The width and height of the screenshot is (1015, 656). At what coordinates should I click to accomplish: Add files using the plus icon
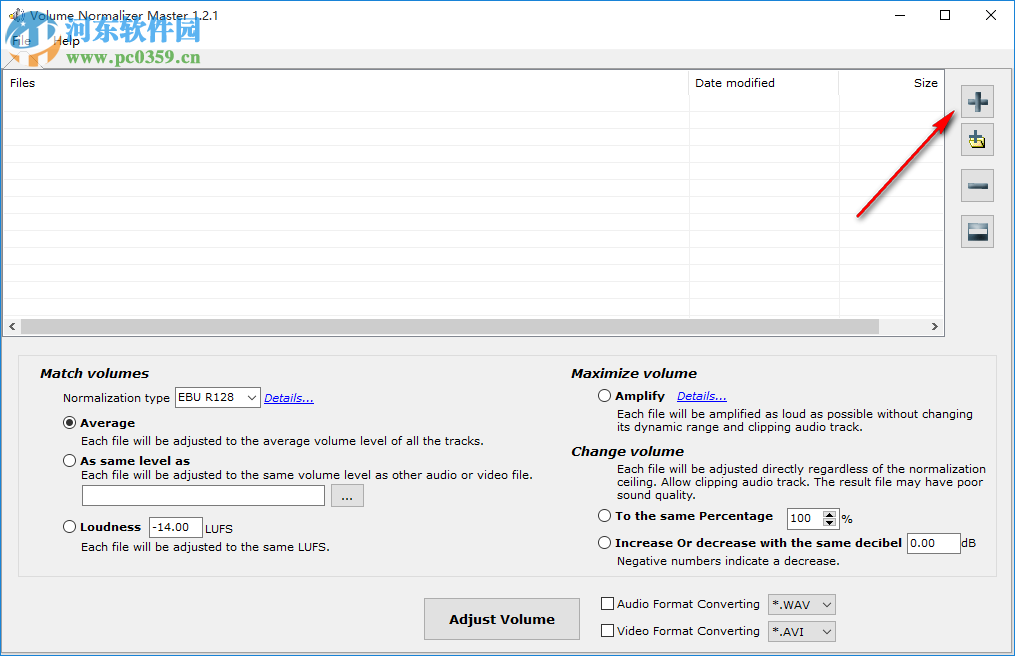point(977,101)
